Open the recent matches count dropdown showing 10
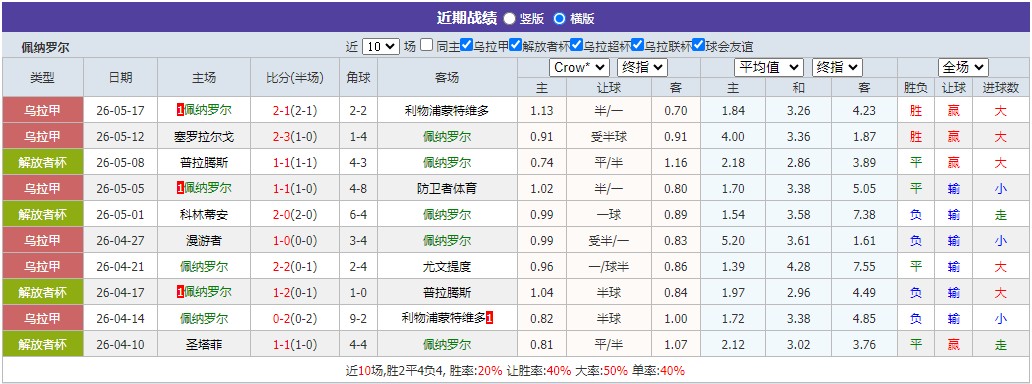Image resolution: width=1032 pixels, height=384 pixels. (x=380, y=46)
